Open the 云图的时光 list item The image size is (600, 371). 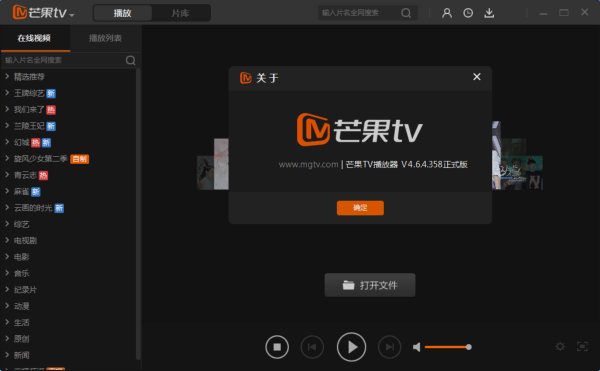33,208
